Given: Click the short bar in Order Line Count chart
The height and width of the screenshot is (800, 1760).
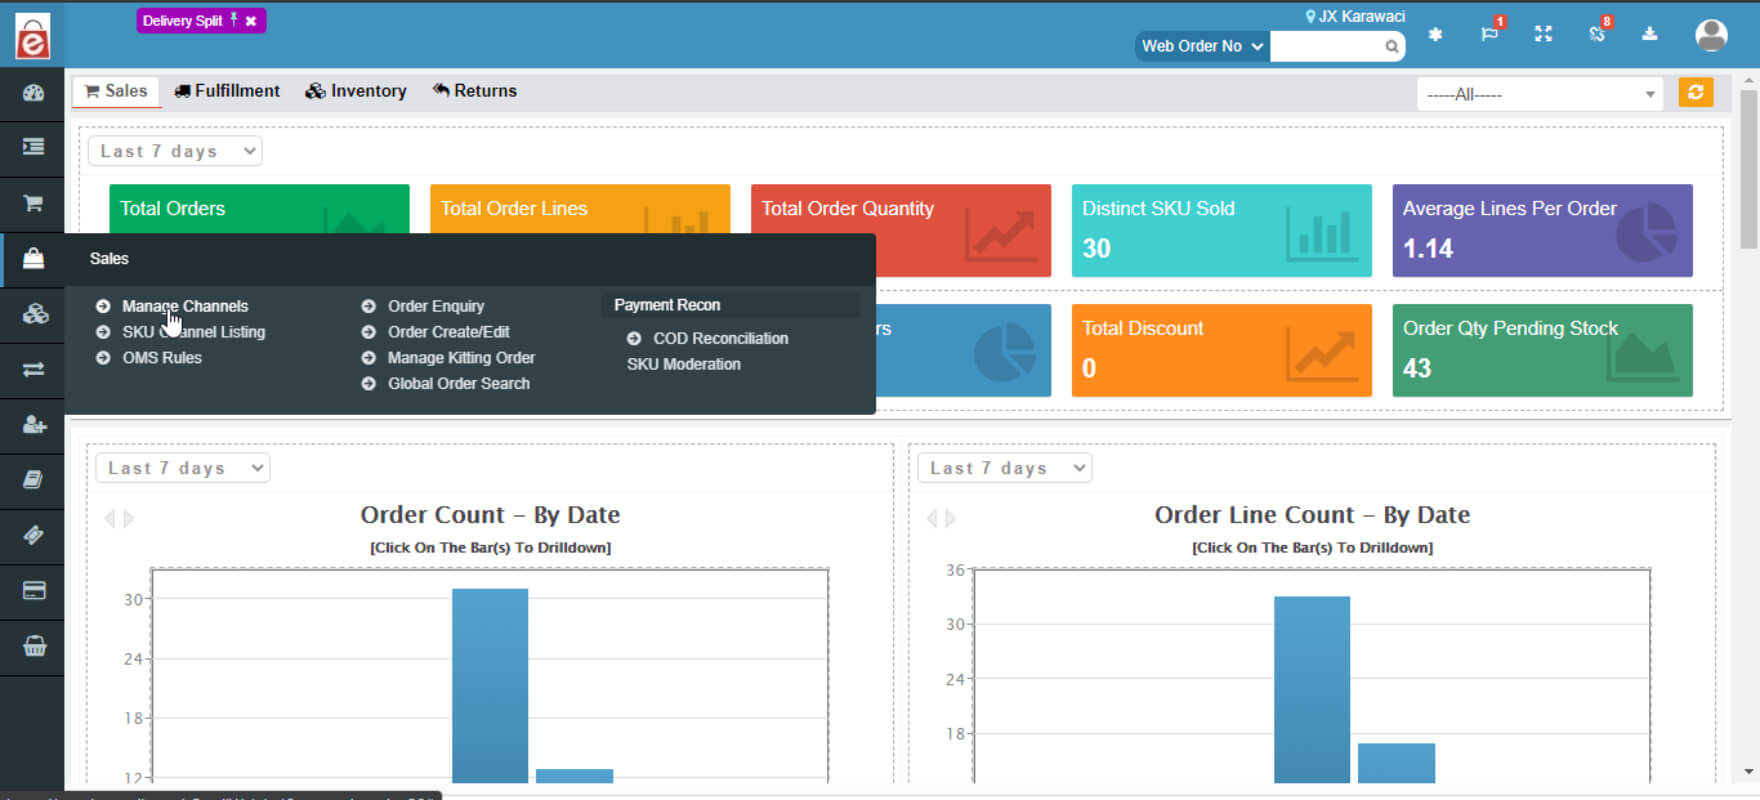Looking at the screenshot, I should click(1396, 763).
